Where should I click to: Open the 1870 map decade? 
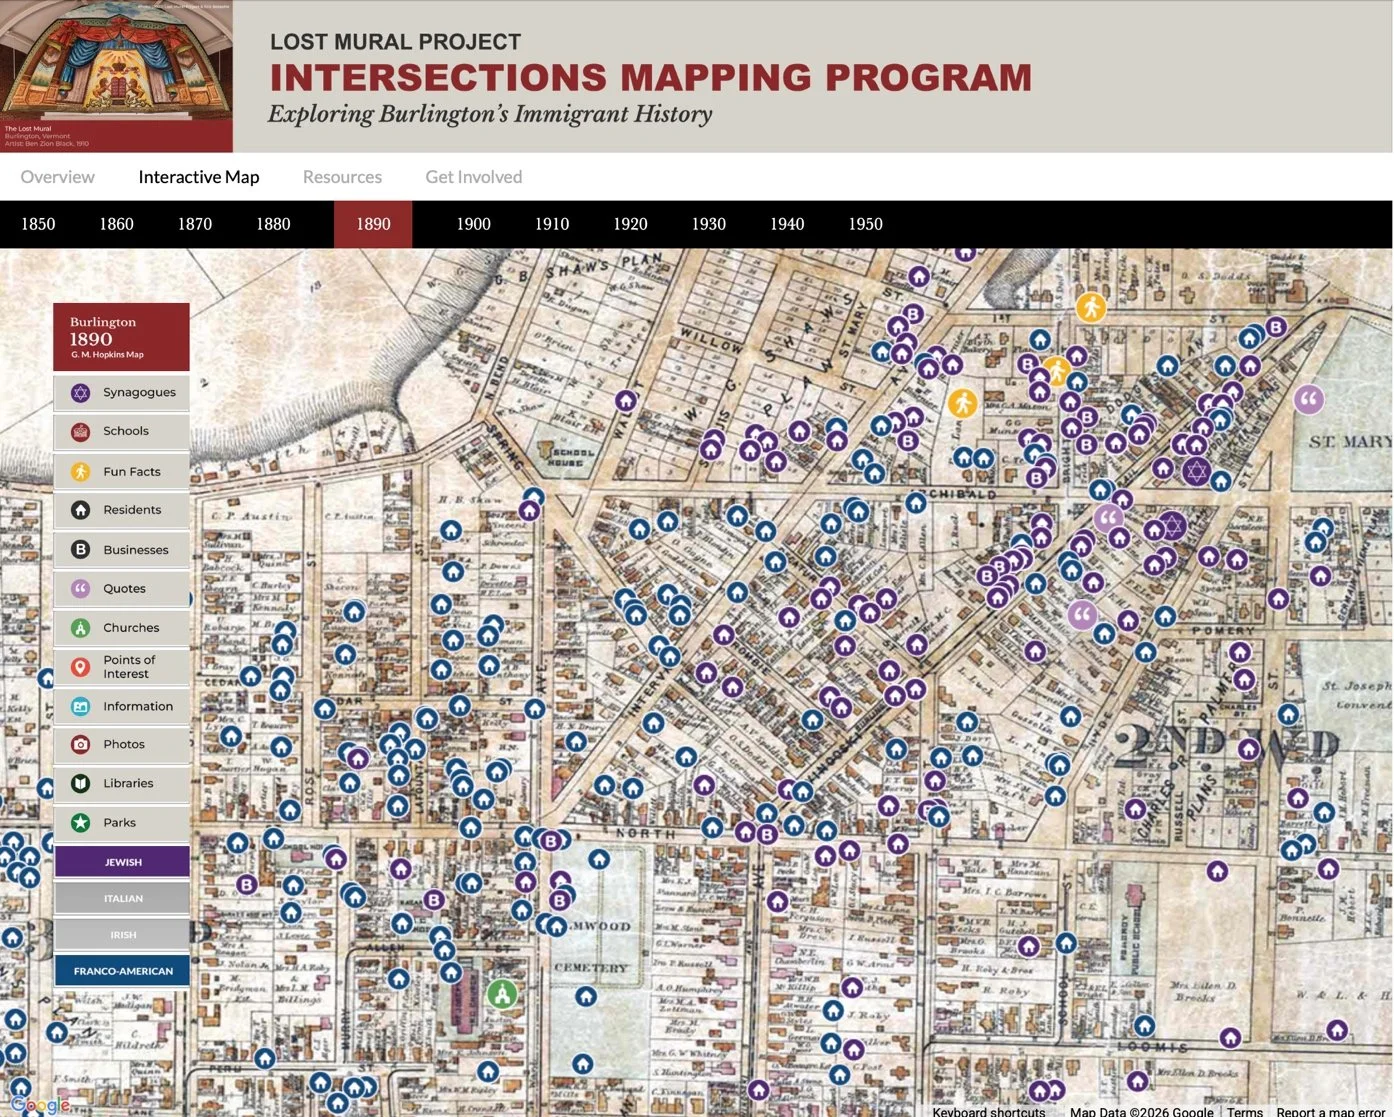(195, 224)
